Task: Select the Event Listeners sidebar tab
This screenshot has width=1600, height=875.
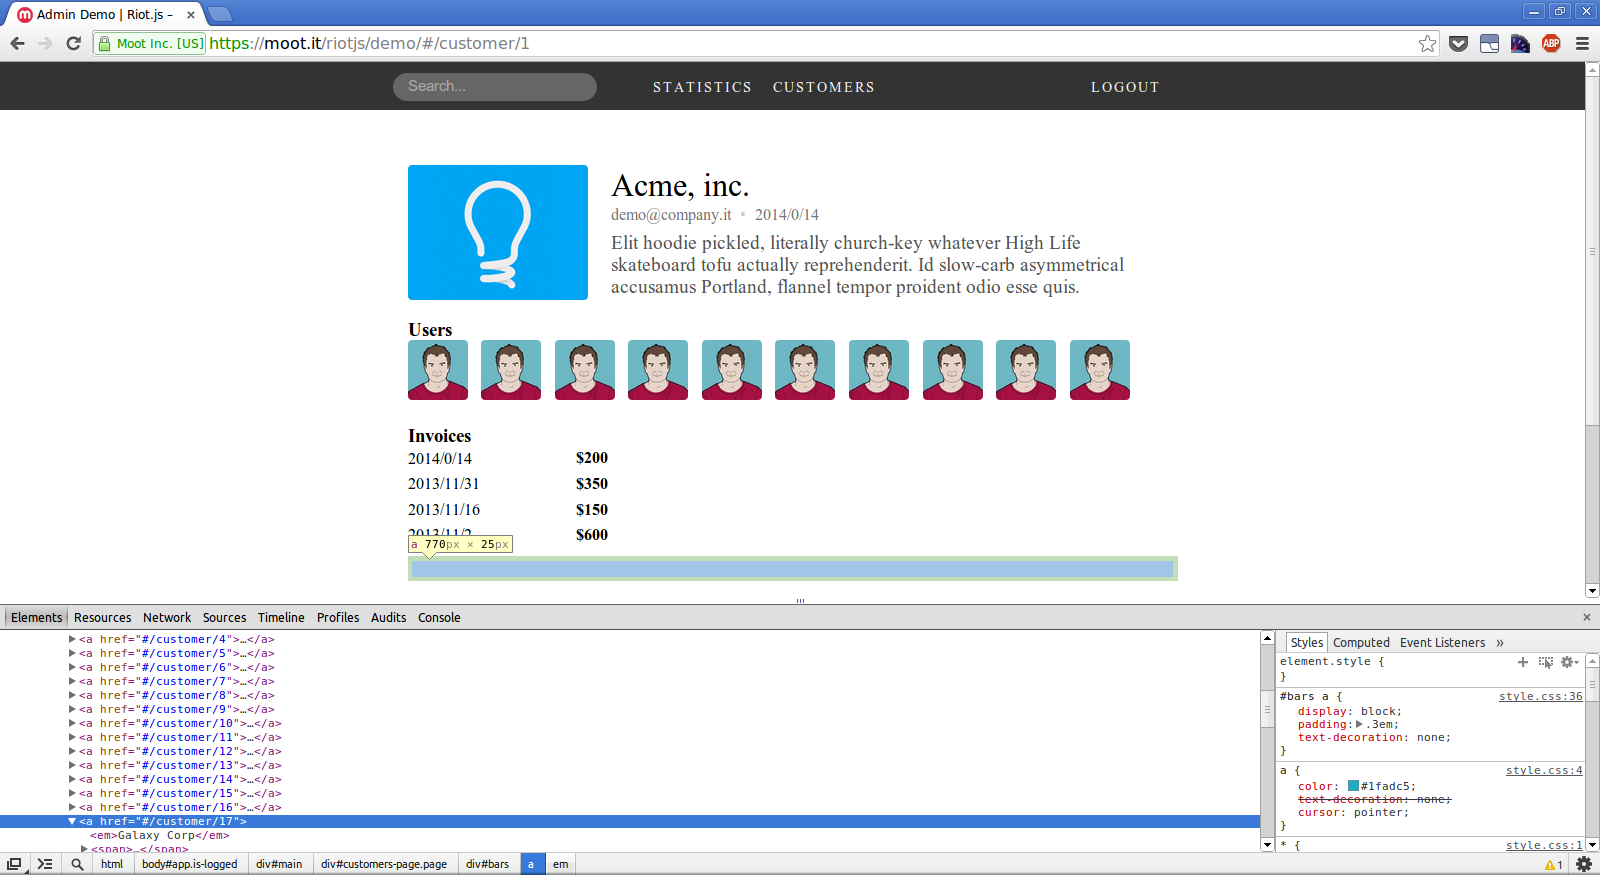Action: click(x=1442, y=643)
